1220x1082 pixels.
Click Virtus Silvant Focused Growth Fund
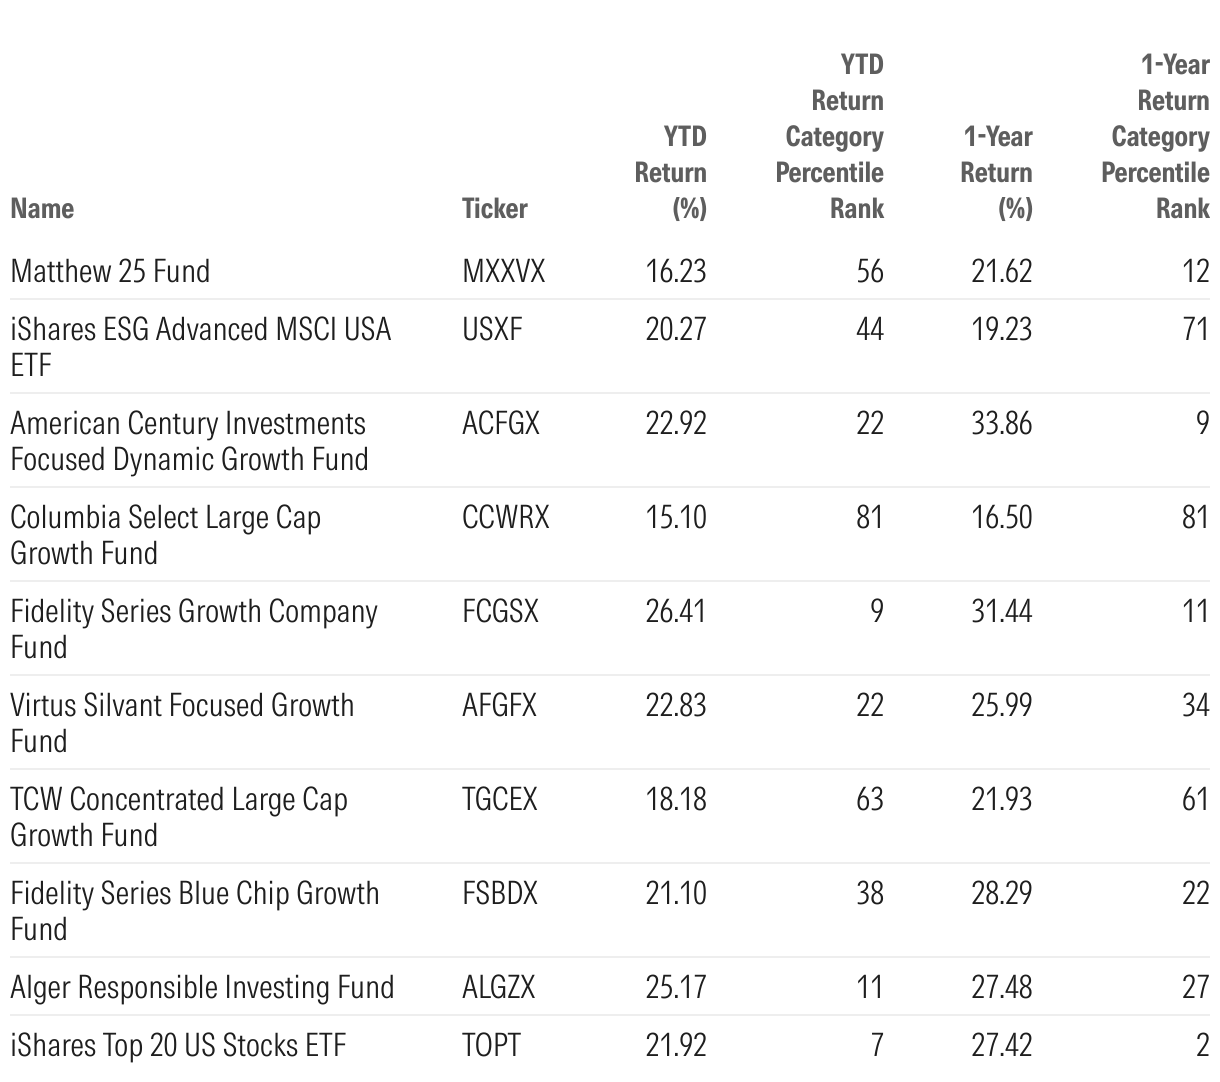click(182, 722)
